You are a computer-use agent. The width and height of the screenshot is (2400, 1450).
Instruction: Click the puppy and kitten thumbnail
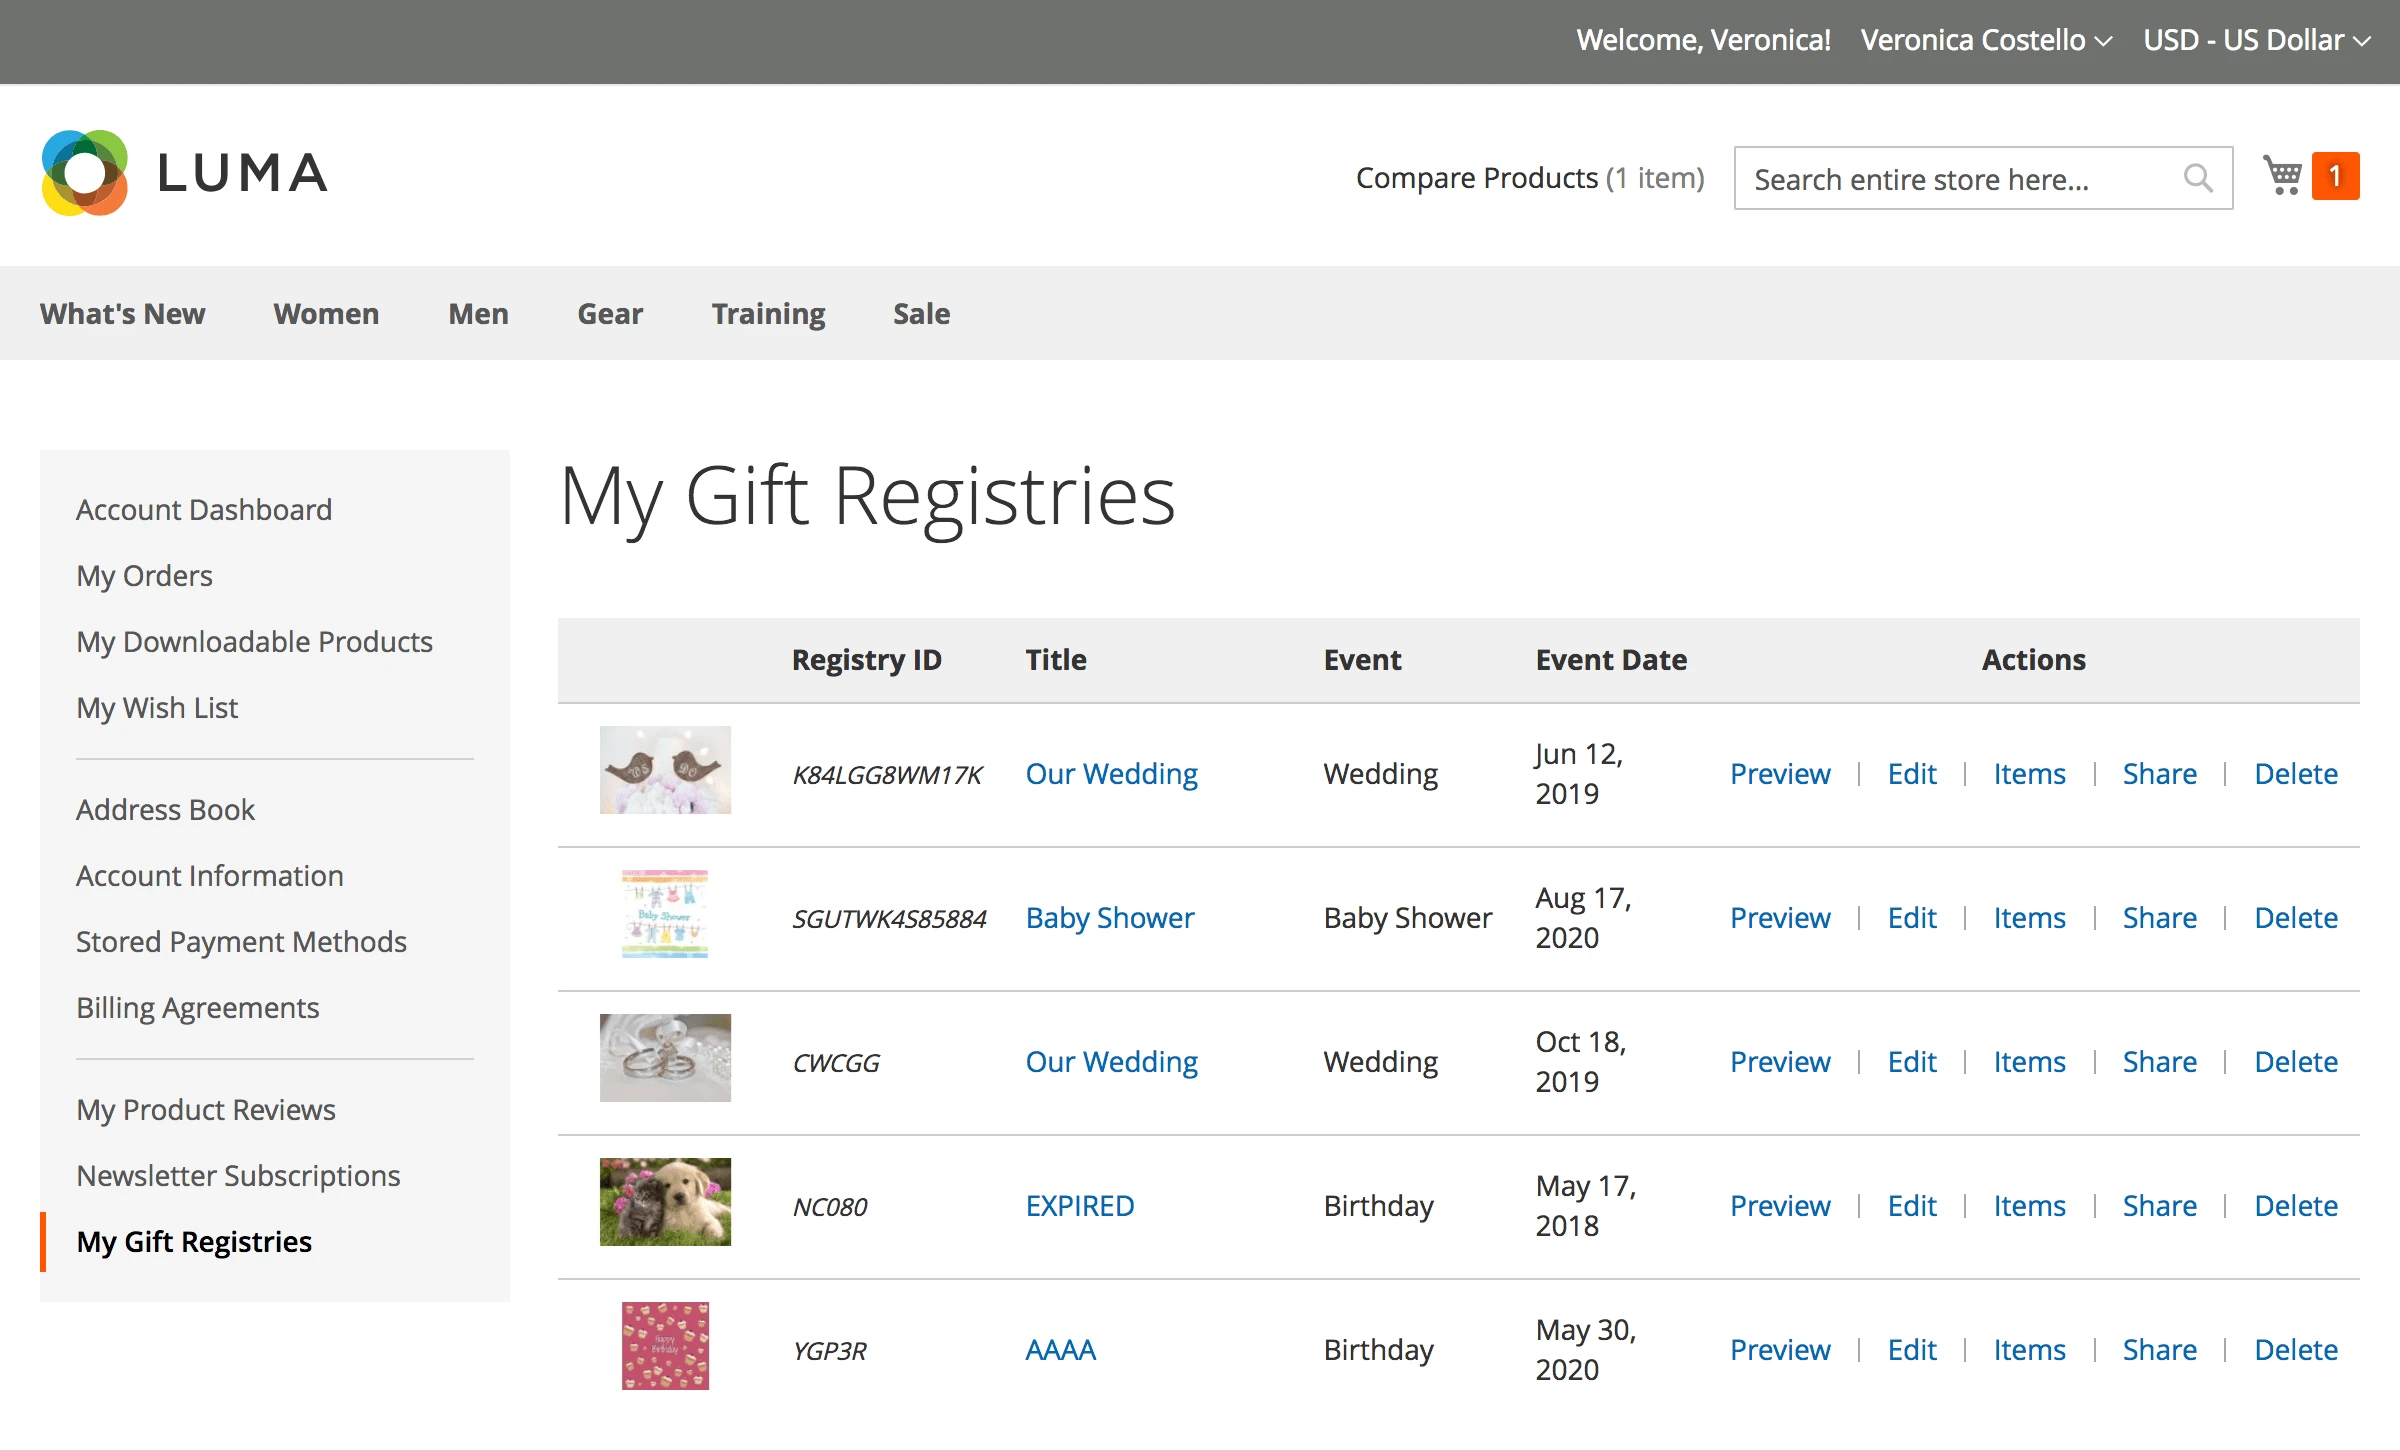pyautogui.click(x=665, y=1202)
